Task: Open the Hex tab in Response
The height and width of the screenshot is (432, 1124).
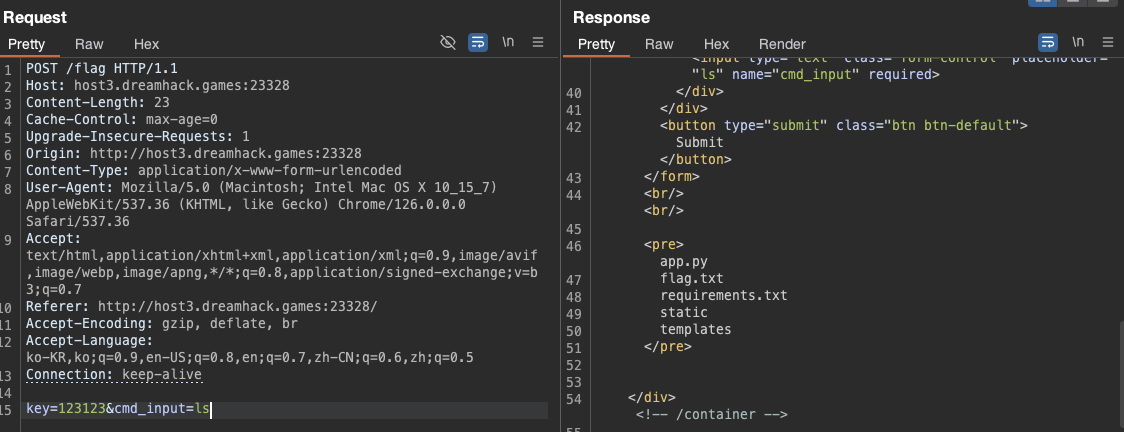Action: click(x=716, y=44)
